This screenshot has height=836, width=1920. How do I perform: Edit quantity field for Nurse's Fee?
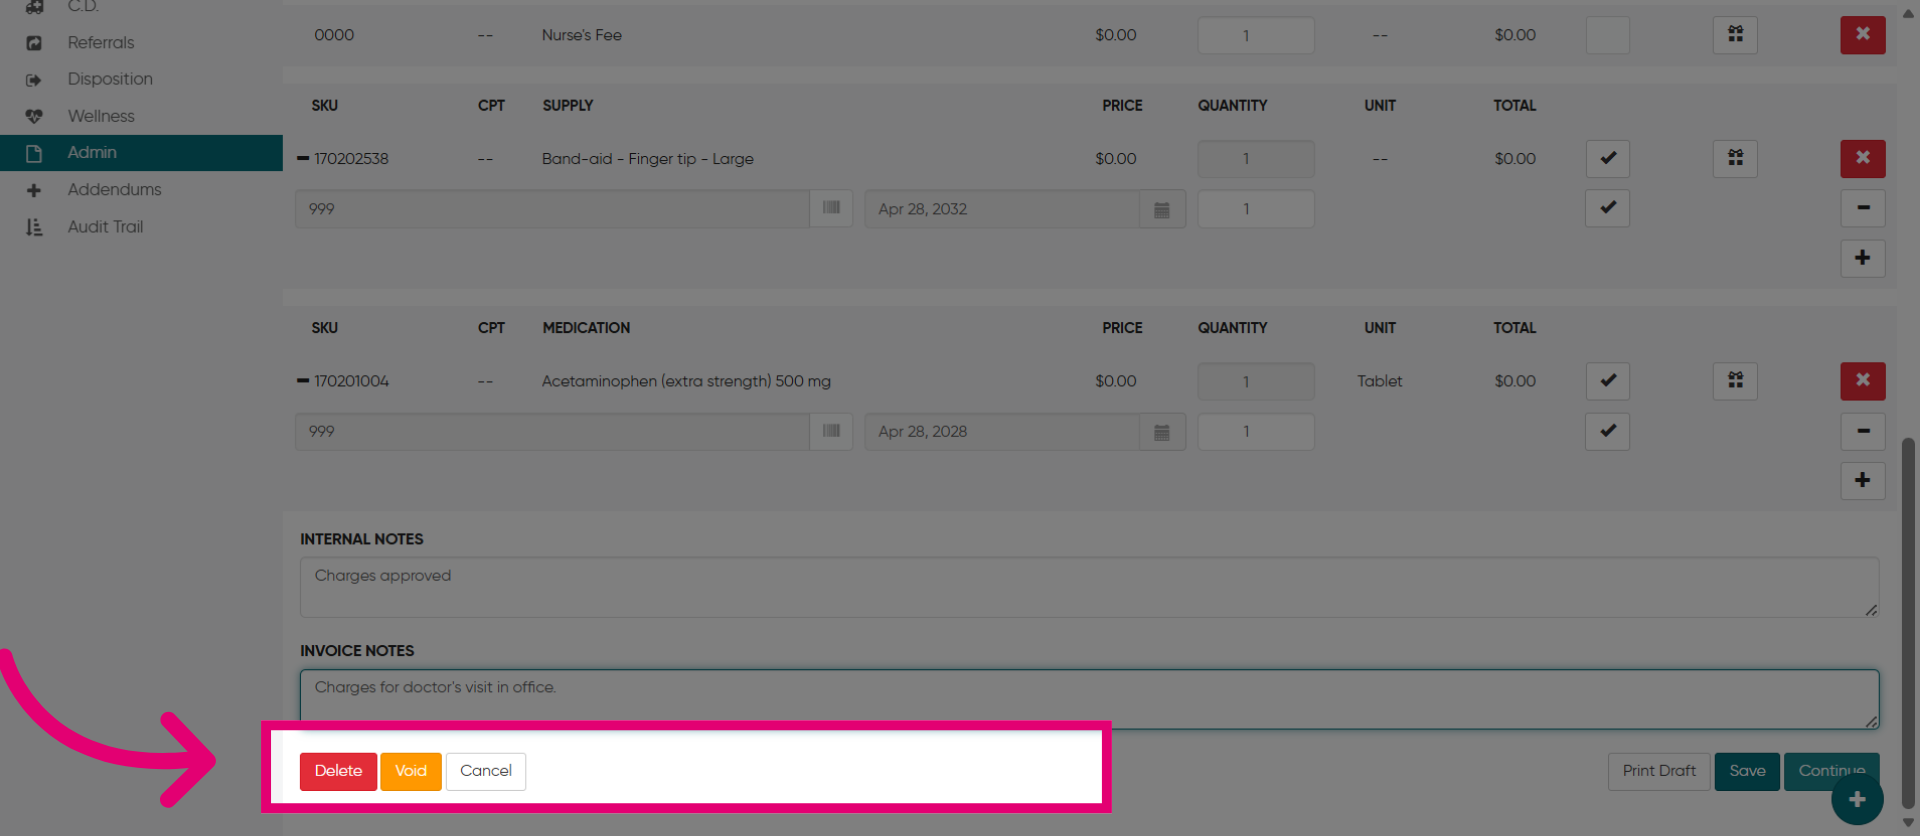coord(1255,35)
